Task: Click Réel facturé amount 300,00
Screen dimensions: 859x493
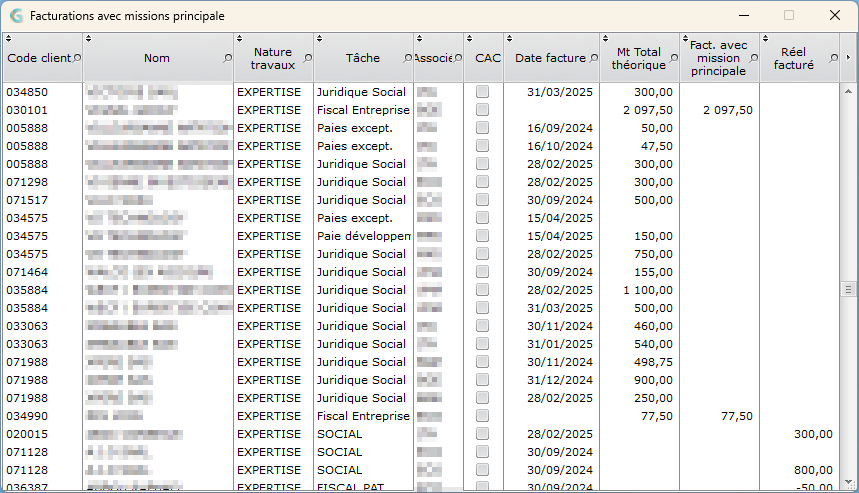Action: (813, 434)
